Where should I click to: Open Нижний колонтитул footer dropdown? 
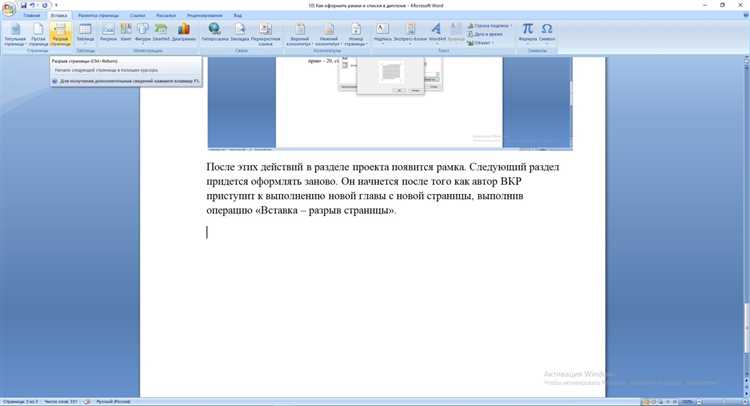[328, 34]
